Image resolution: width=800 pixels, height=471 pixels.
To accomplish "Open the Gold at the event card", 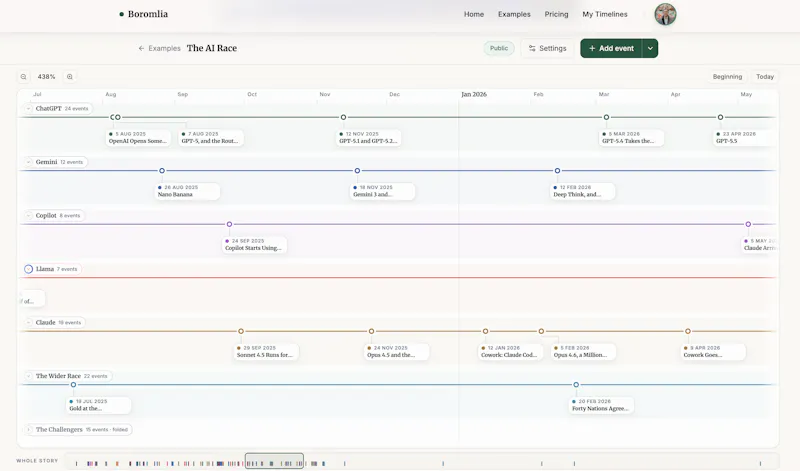I will [x=99, y=405].
